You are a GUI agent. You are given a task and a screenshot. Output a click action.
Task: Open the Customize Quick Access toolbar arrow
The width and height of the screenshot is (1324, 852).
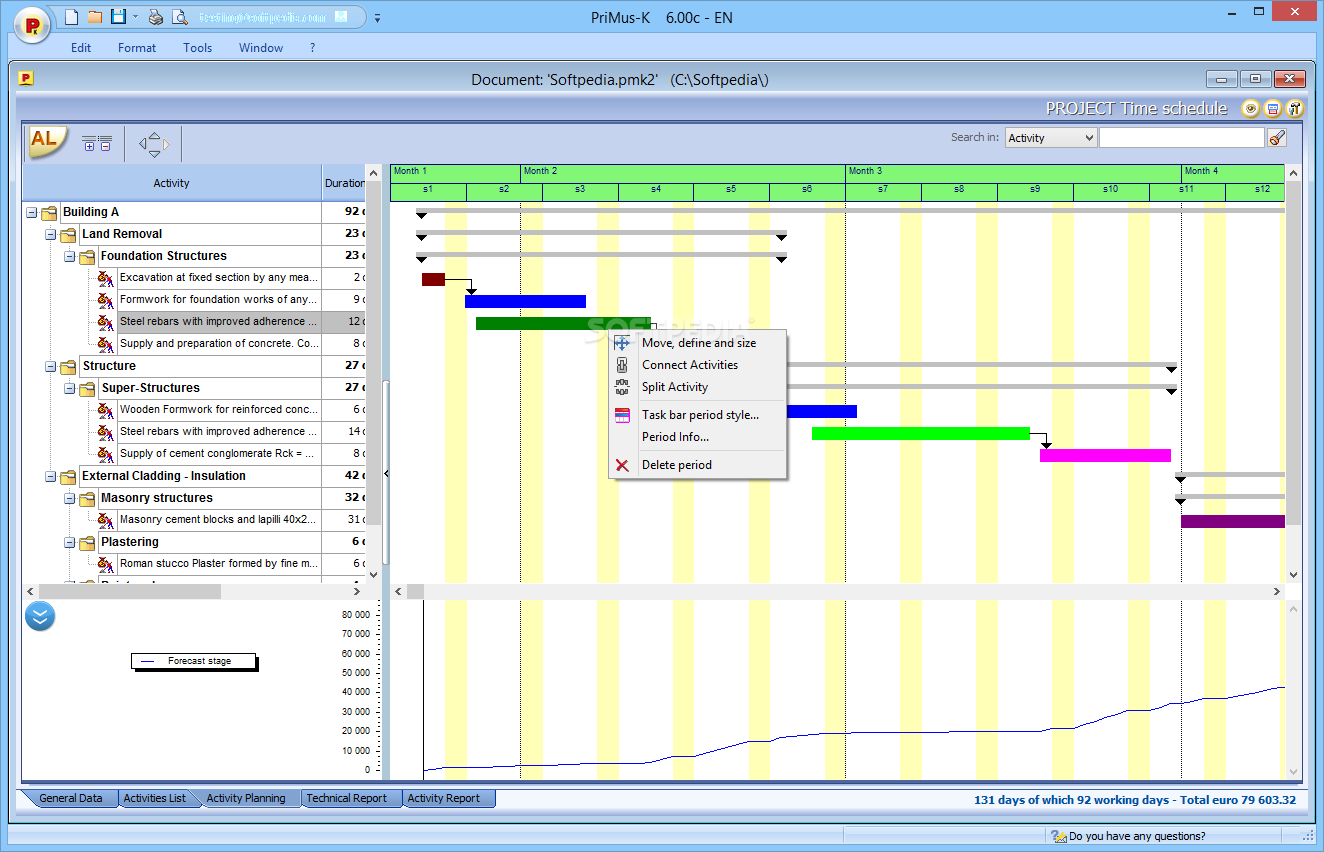pyautogui.click(x=377, y=18)
